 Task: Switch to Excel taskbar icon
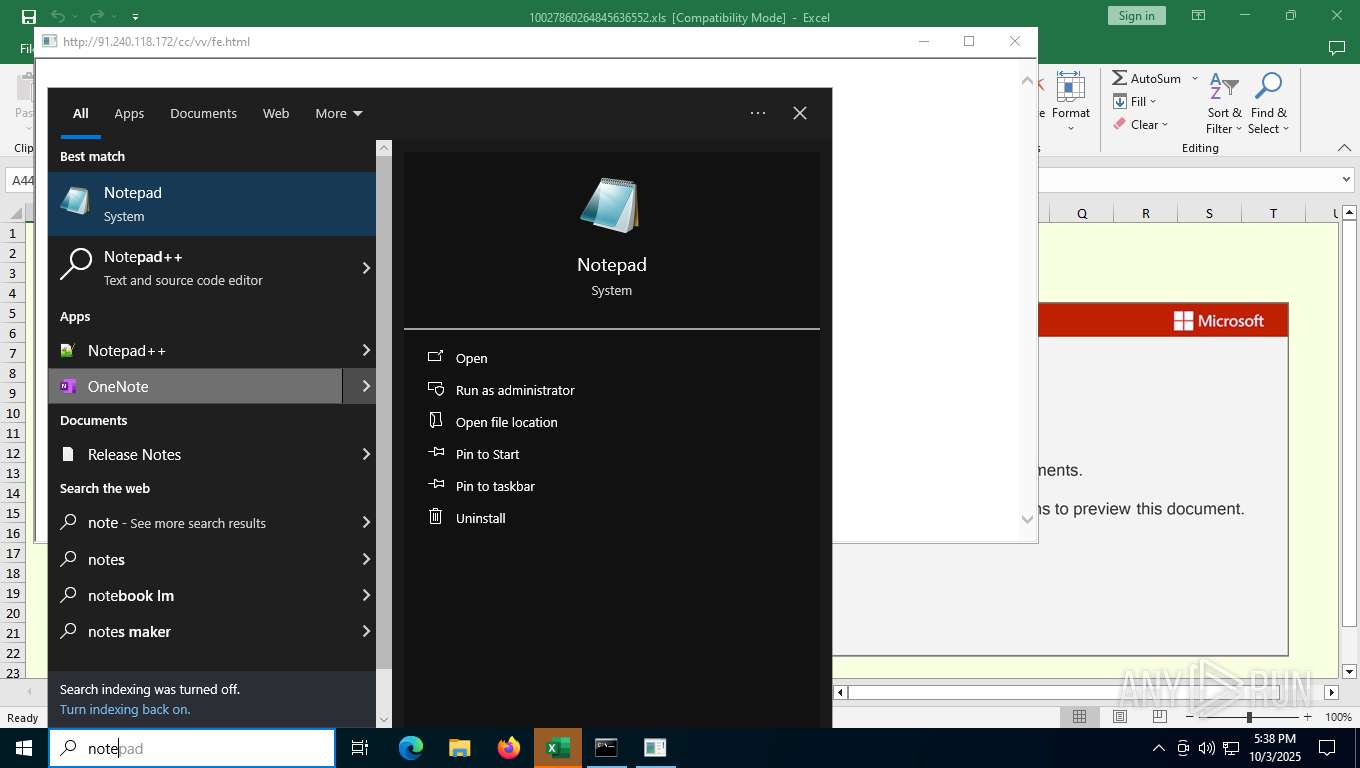pyautogui.click(x=558, y=748)
